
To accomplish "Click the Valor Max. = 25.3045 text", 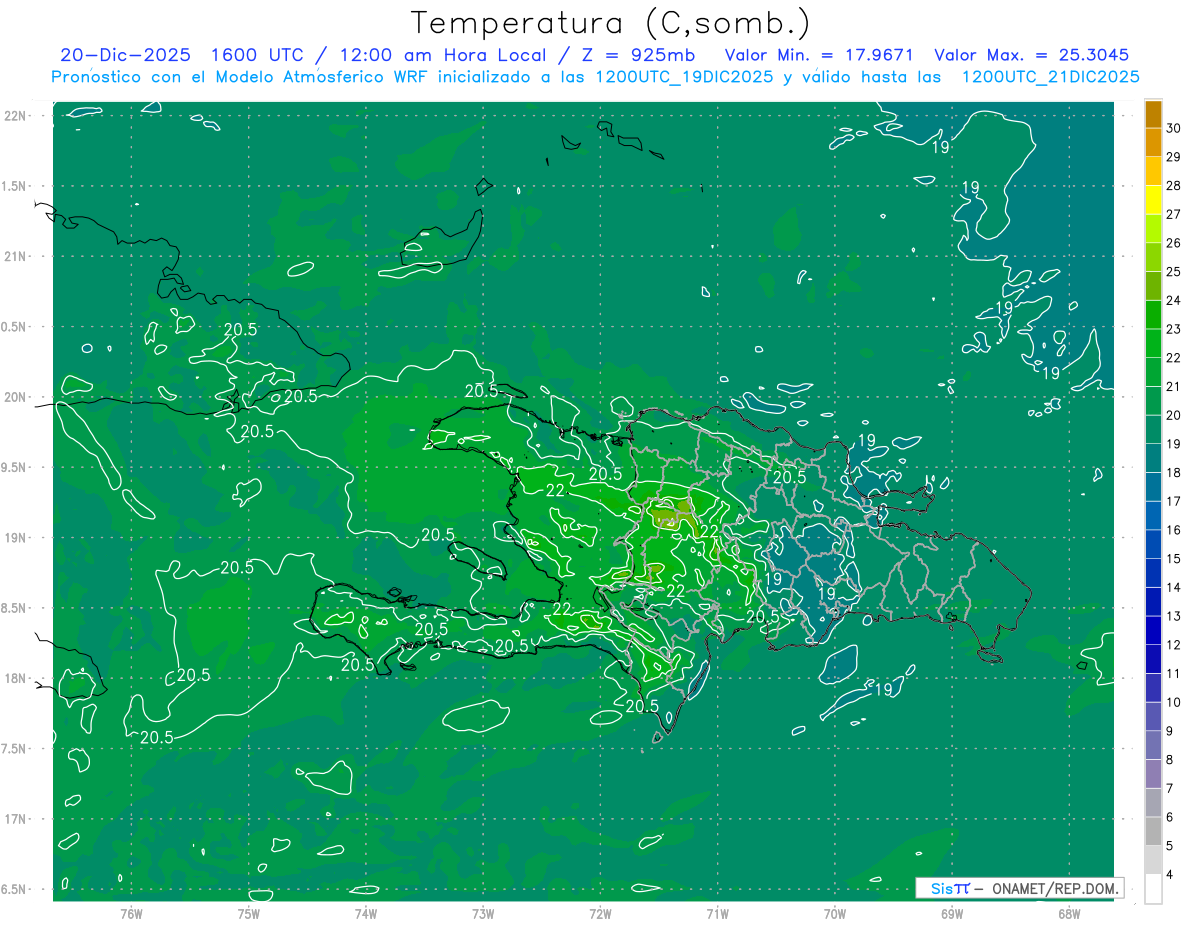I will coord(1032,55).
